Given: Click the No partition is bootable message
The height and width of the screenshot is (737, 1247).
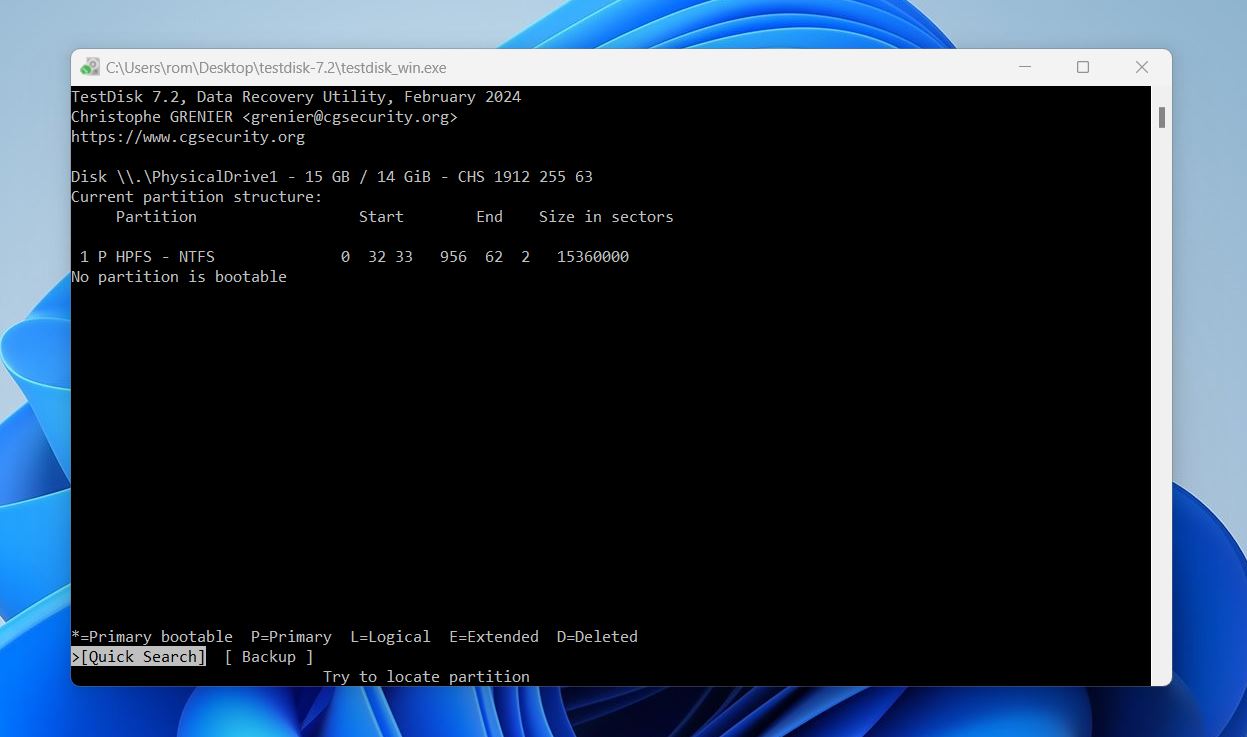Looking at the screenshot, I should 179,277.
